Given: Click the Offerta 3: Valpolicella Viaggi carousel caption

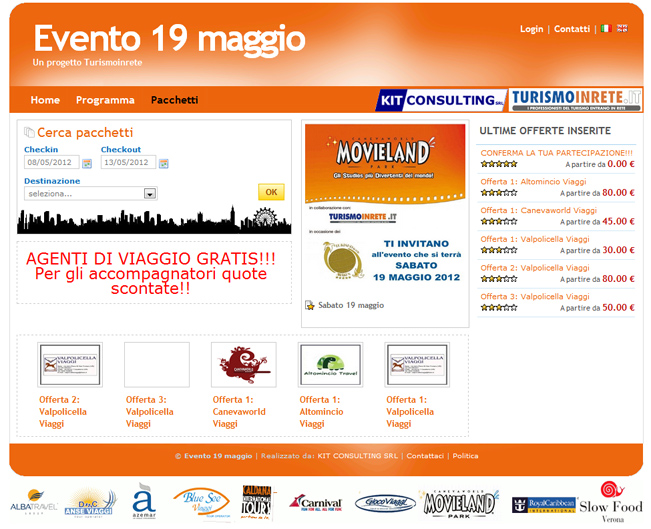Looking at the screenshot, I should pyautogui.click(x=149, y=411).
